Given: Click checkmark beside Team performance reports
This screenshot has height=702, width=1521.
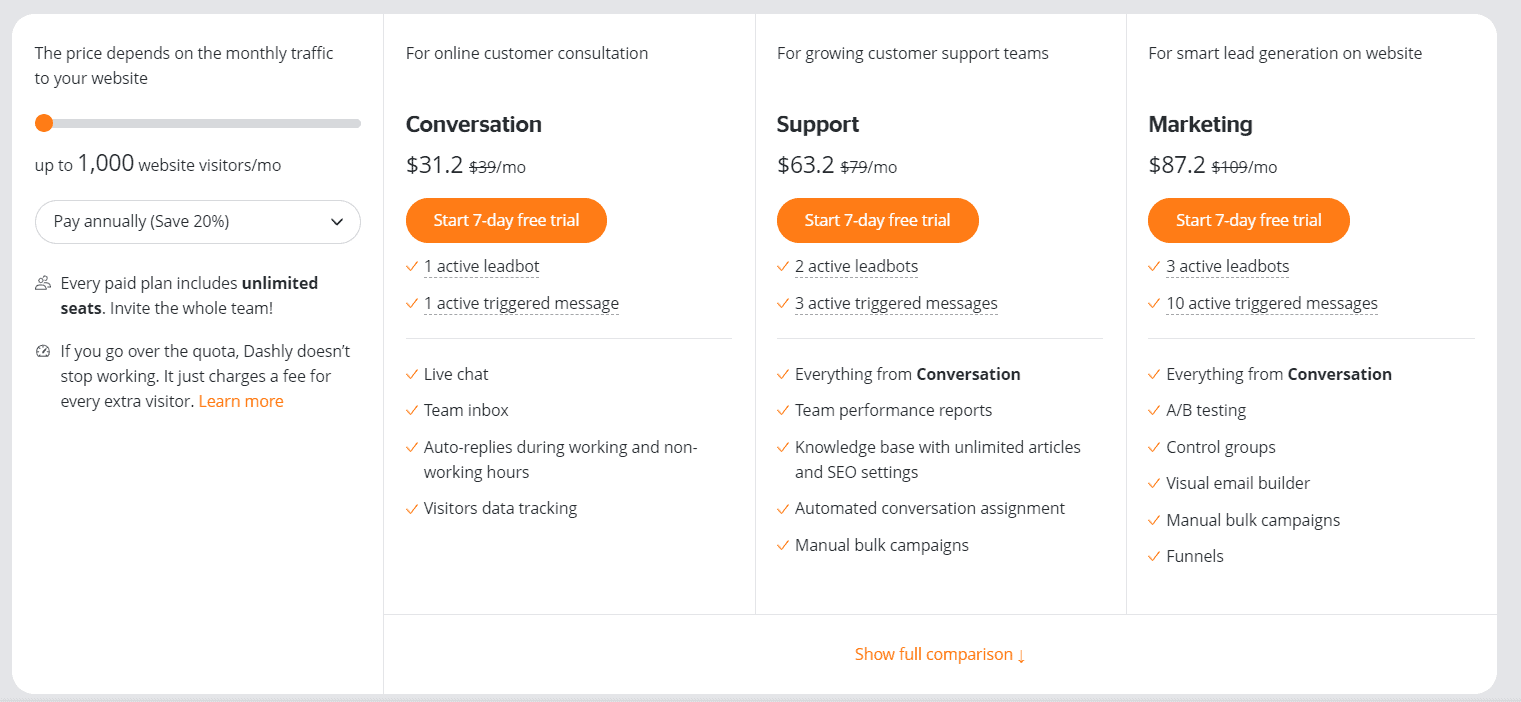Looking at the screenshot, I should click(783, 410).
